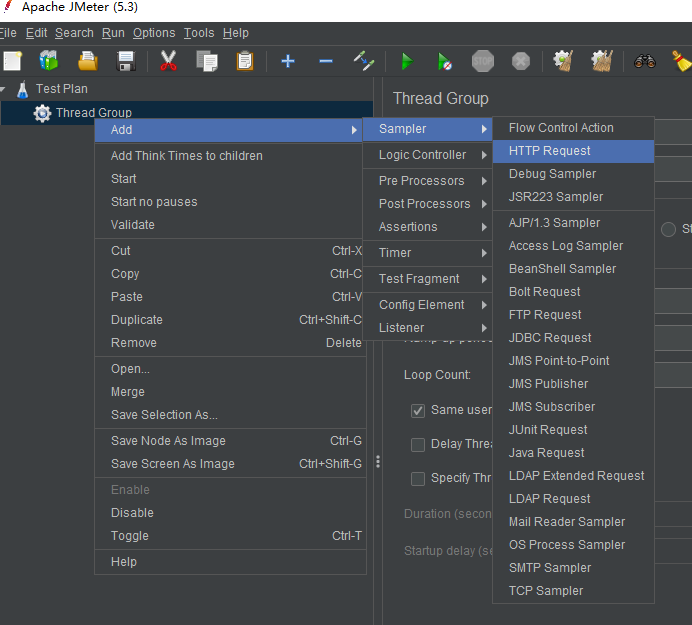Image resolution: width=692 pixels, height=625 pixels.
Task: Enable the Delay Thread creation checkbox
Action: click(x=418, y=444)
